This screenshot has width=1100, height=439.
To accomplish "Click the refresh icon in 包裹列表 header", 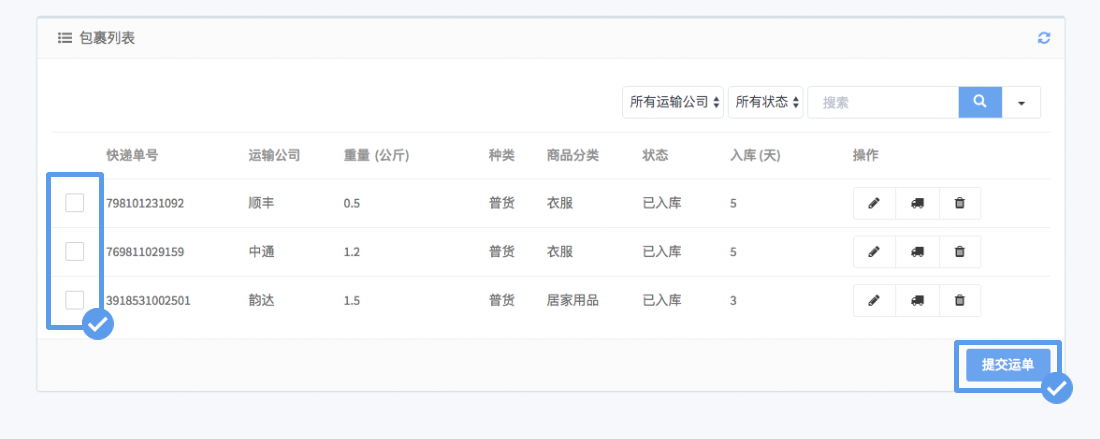I will (x=1044, y=38).
